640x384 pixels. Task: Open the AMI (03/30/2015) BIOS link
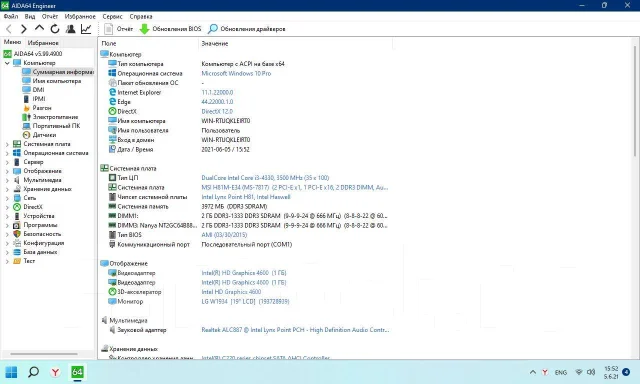(x=224, y=235)
